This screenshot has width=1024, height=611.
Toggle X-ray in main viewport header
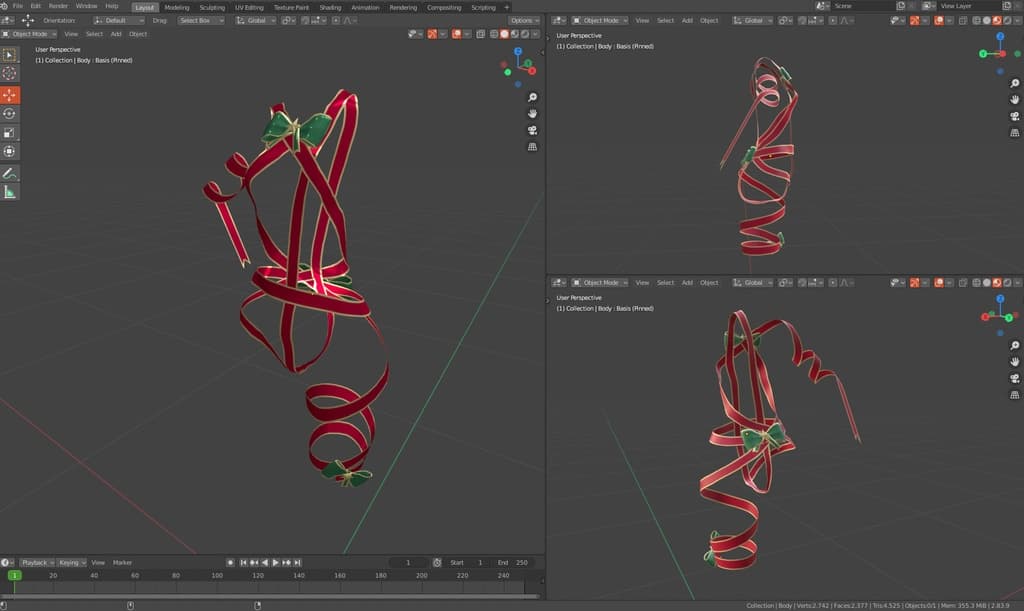point(480,34)
